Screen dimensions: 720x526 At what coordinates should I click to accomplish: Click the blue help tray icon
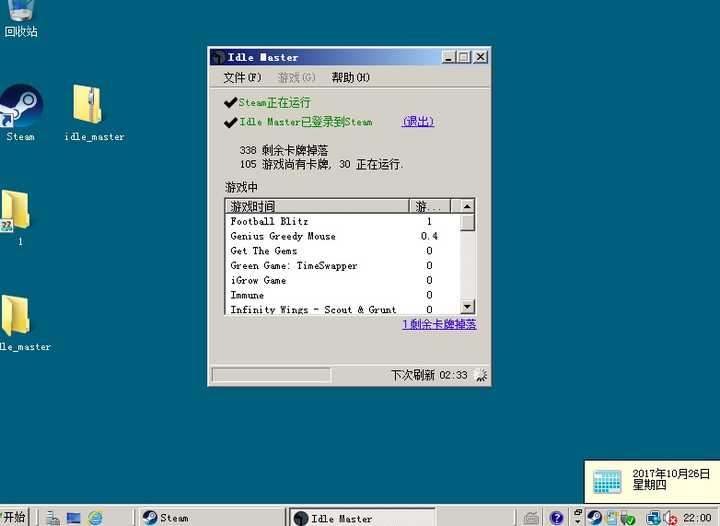(x=556, y=518)
